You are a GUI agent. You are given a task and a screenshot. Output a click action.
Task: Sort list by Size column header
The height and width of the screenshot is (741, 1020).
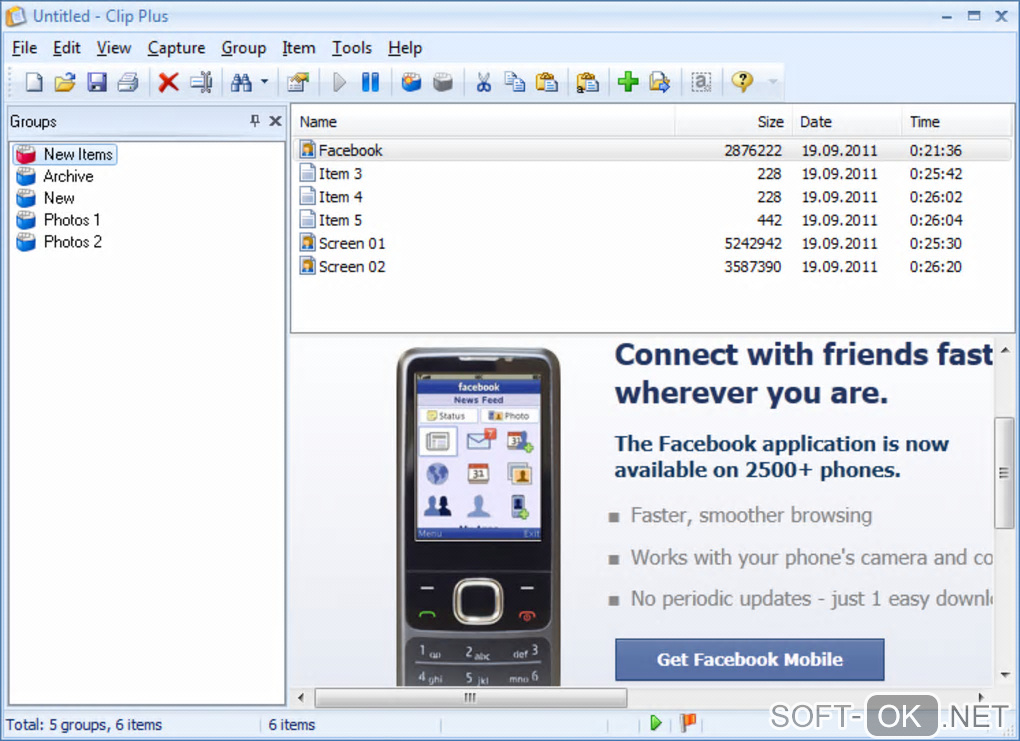click(x=733, y=122)
